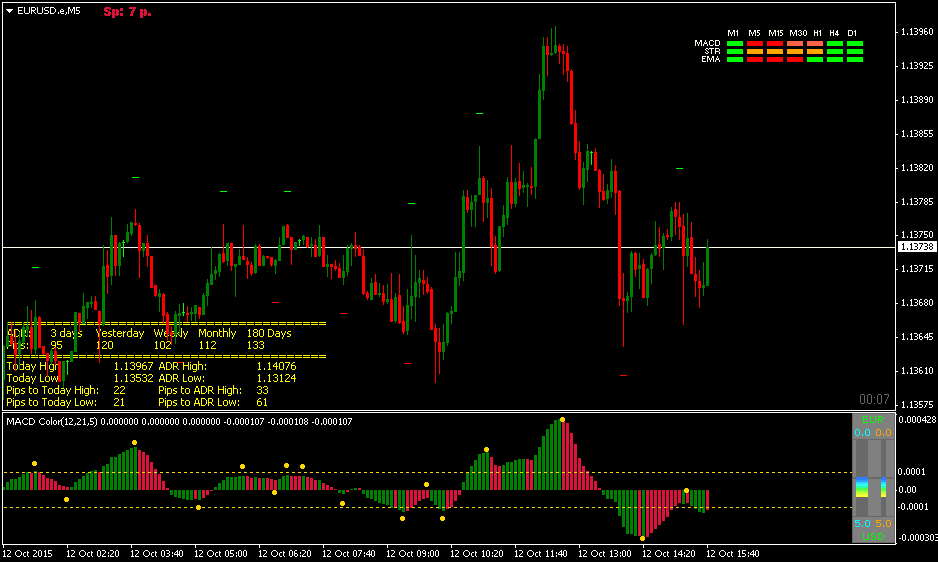The height and width of the screenshot is (562, 938).
Task: Click the current price tag 1.13738
Action: point(917,247)
